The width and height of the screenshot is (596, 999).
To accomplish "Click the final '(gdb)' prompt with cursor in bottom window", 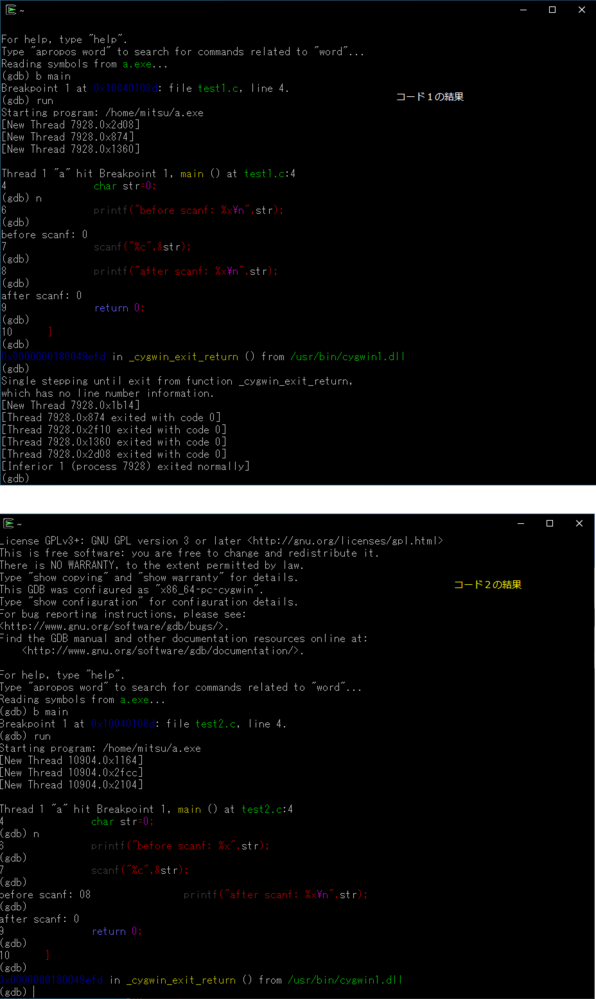I will pos(14,993).
